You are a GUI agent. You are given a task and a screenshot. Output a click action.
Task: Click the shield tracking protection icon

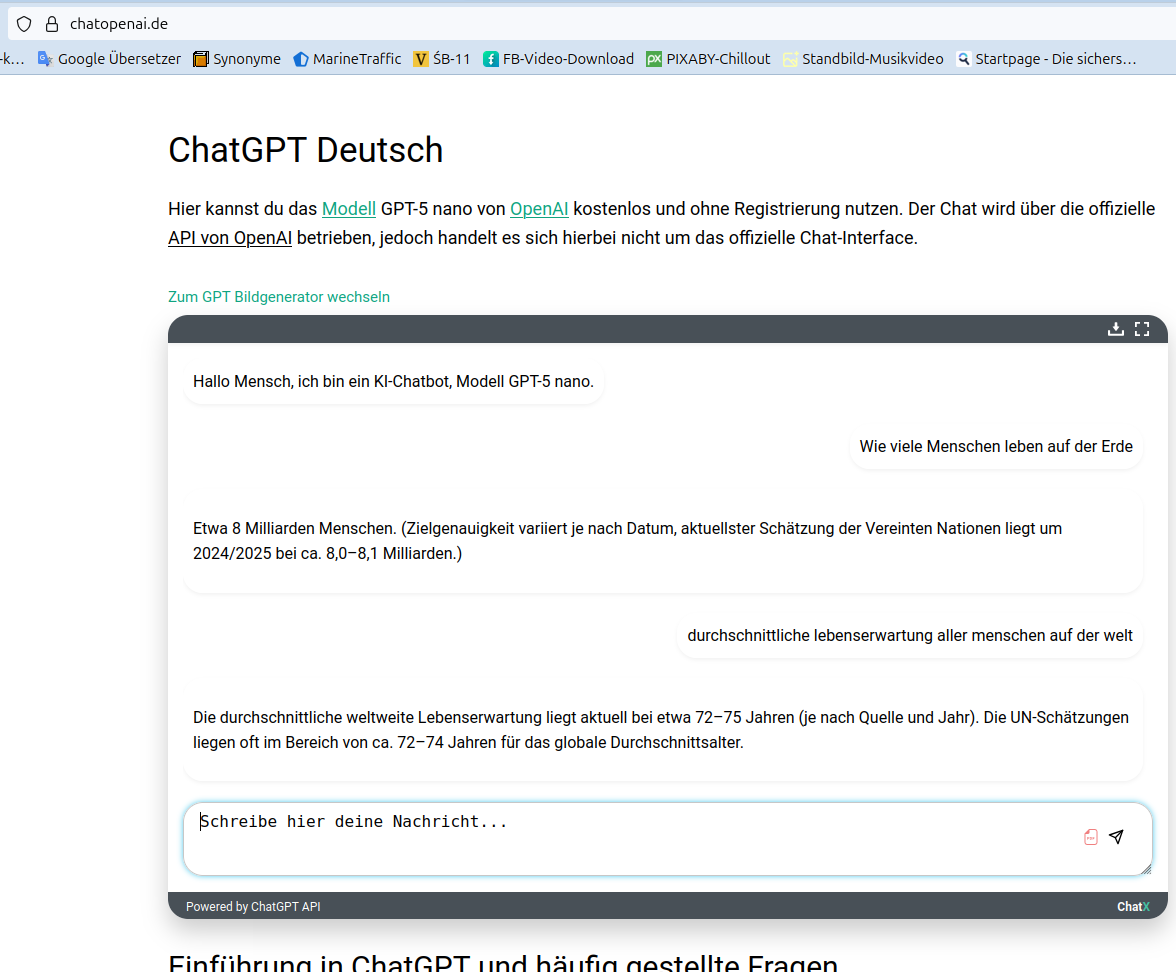[24, 24]
